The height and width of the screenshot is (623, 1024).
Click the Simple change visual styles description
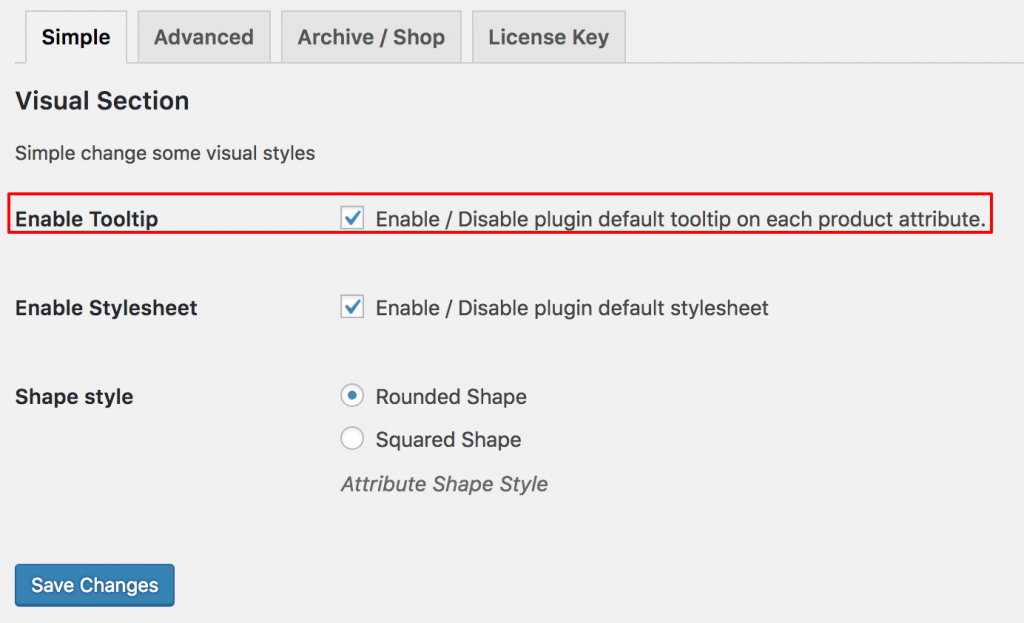click(164, 153)
